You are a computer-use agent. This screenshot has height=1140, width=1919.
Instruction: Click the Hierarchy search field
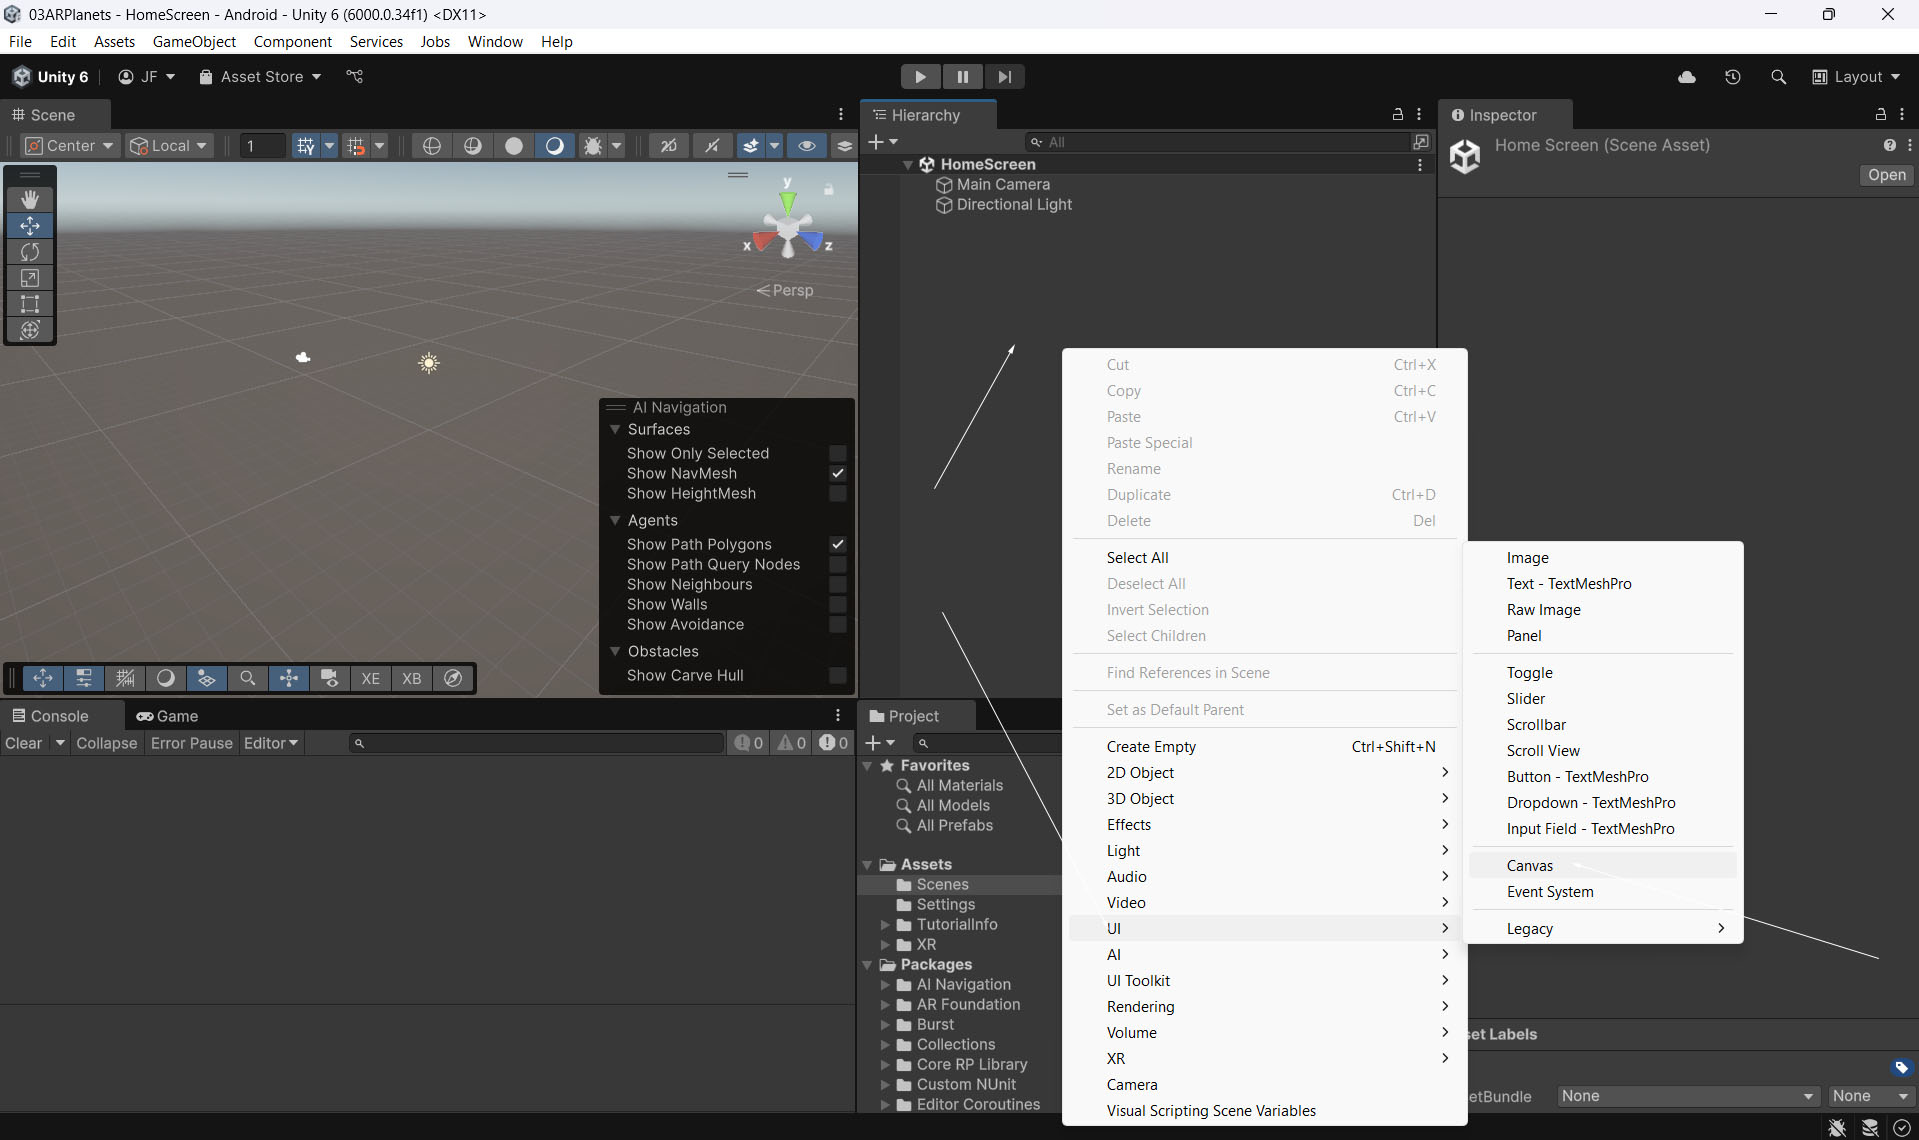1220,143
